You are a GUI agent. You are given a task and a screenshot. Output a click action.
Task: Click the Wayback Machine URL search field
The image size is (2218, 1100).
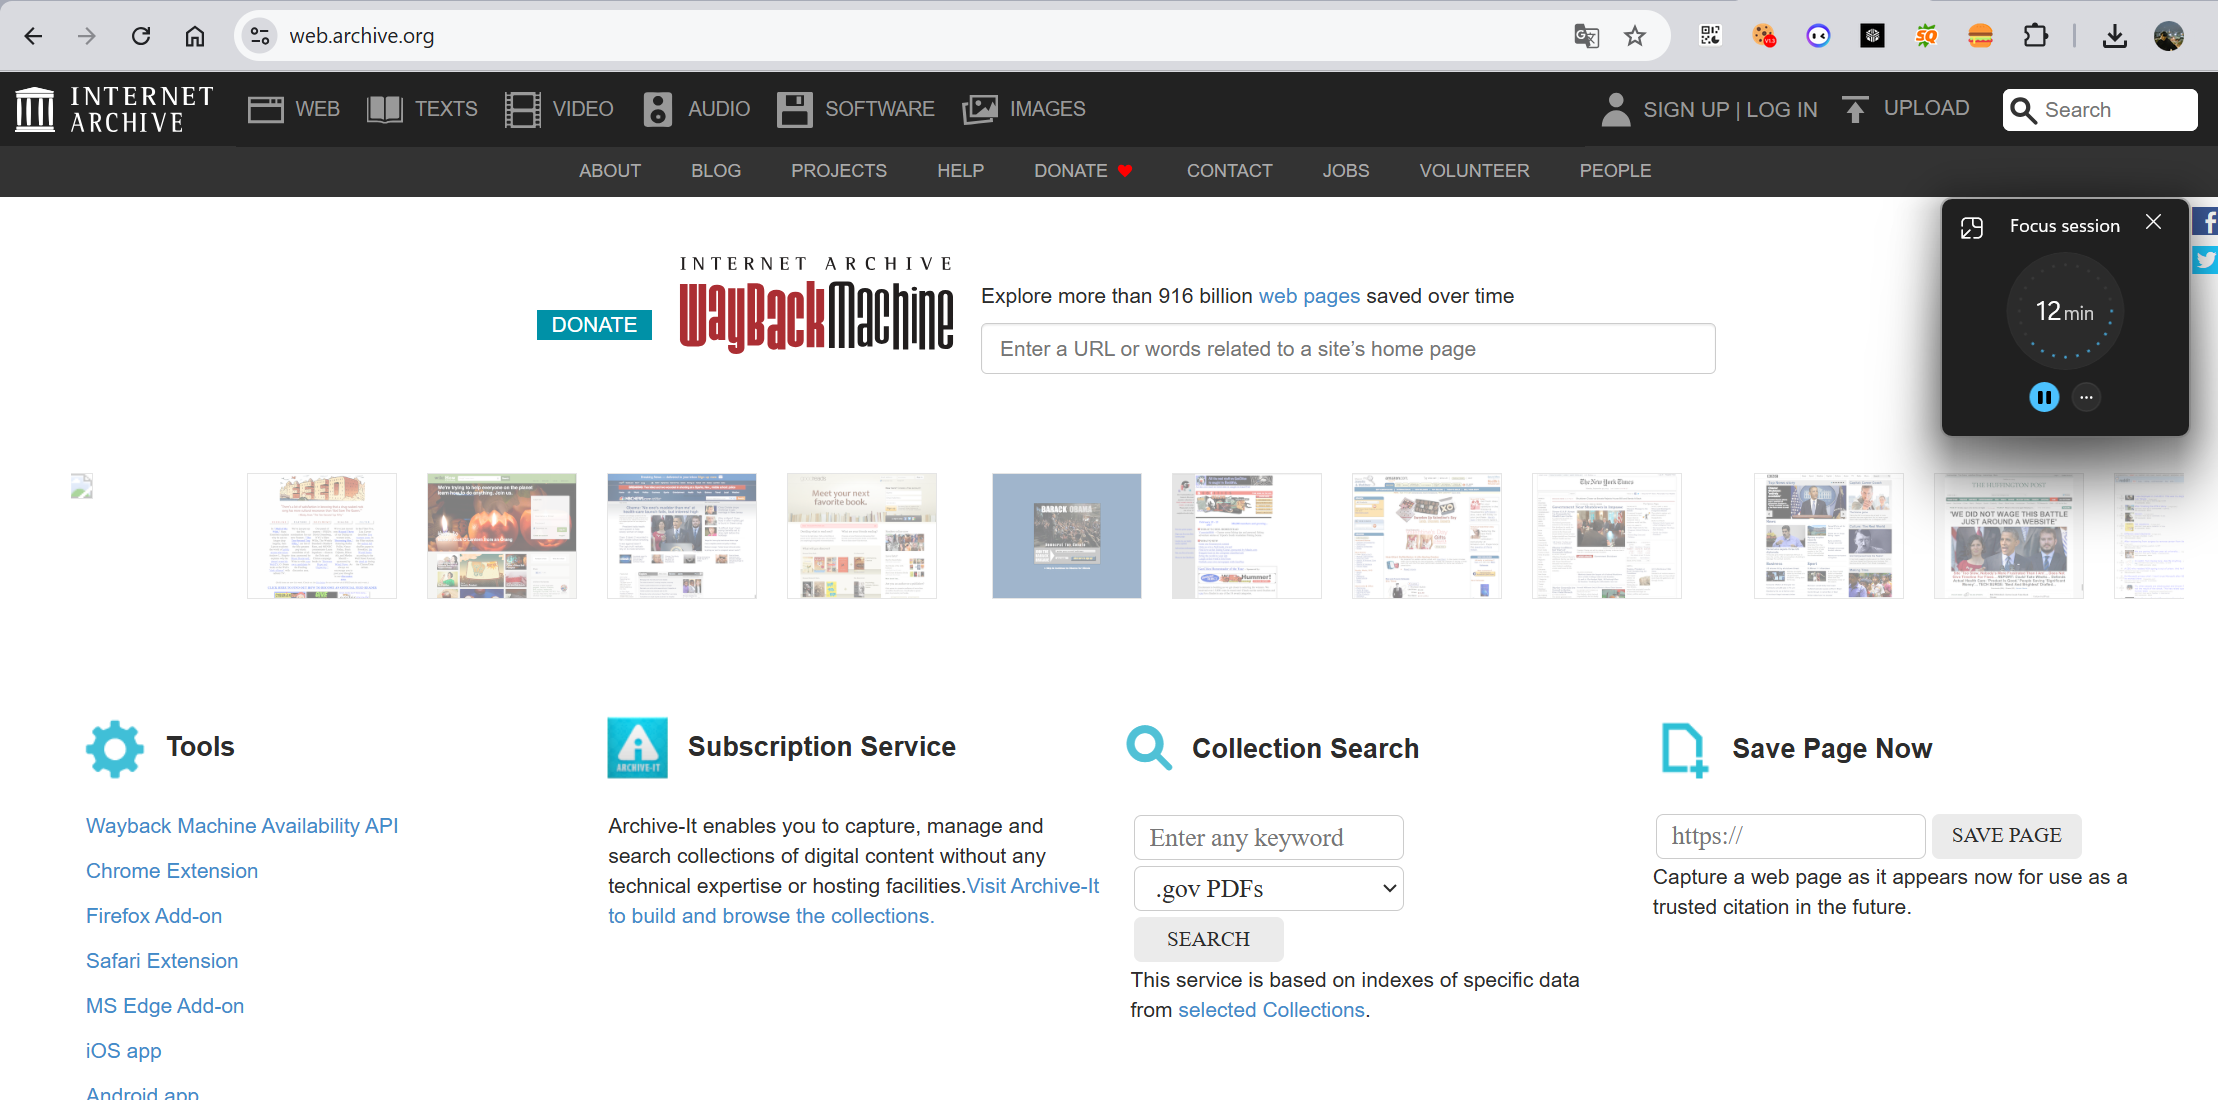click(1346, 348)
